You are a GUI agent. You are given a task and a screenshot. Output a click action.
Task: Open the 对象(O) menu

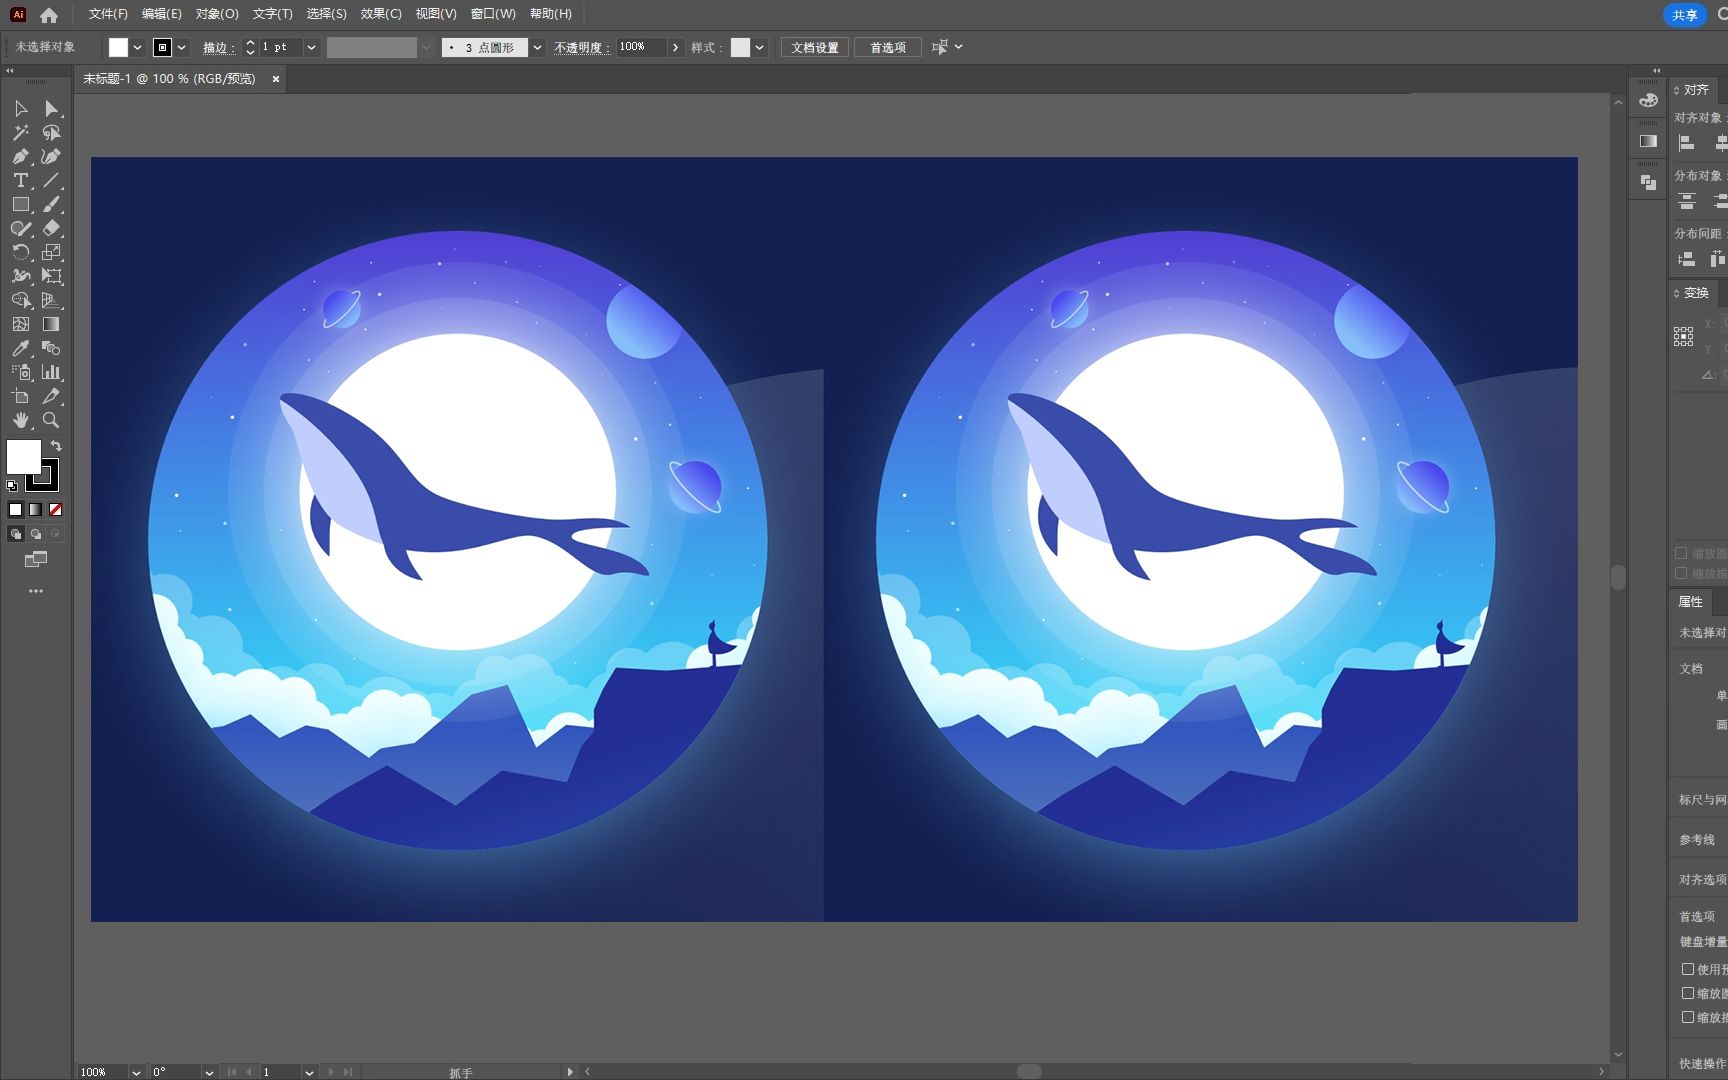pyautogui.click(x=217, y=14)
